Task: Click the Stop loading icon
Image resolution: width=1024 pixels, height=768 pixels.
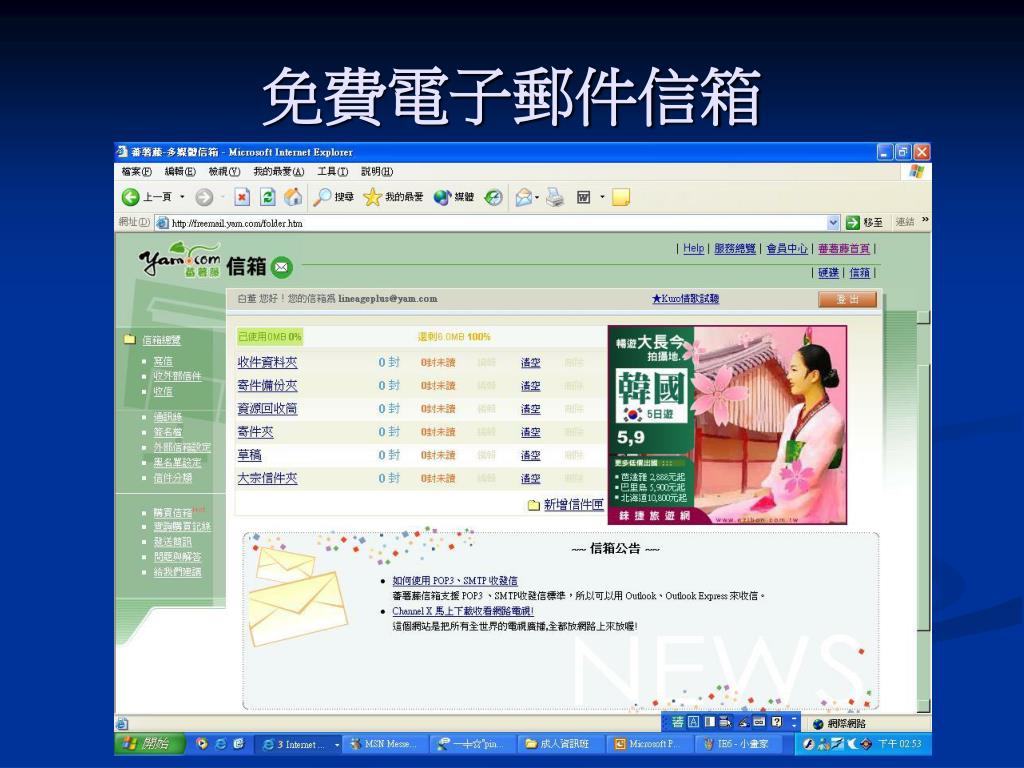Action: click(242, 197)
